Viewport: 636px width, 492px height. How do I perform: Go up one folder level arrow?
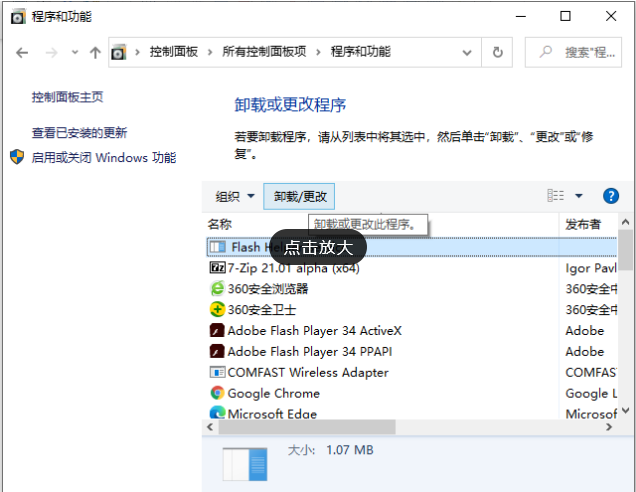point(95,52)
